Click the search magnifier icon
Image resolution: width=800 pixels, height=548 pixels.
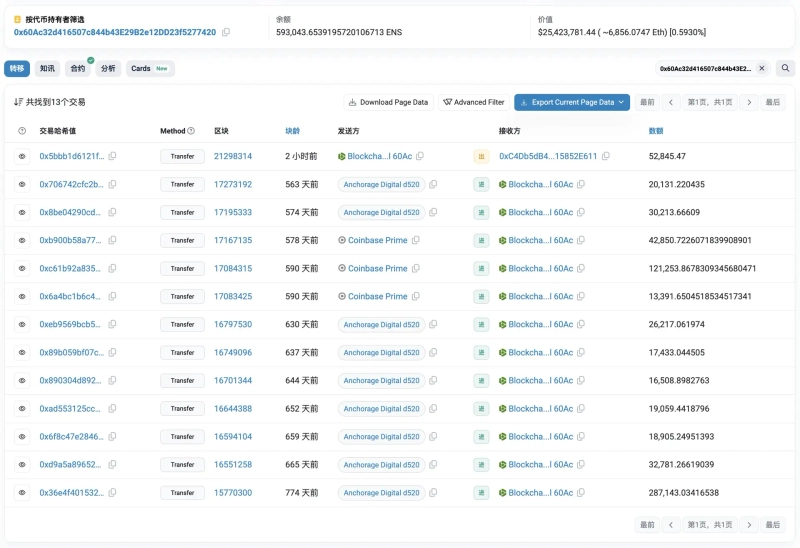786,69
